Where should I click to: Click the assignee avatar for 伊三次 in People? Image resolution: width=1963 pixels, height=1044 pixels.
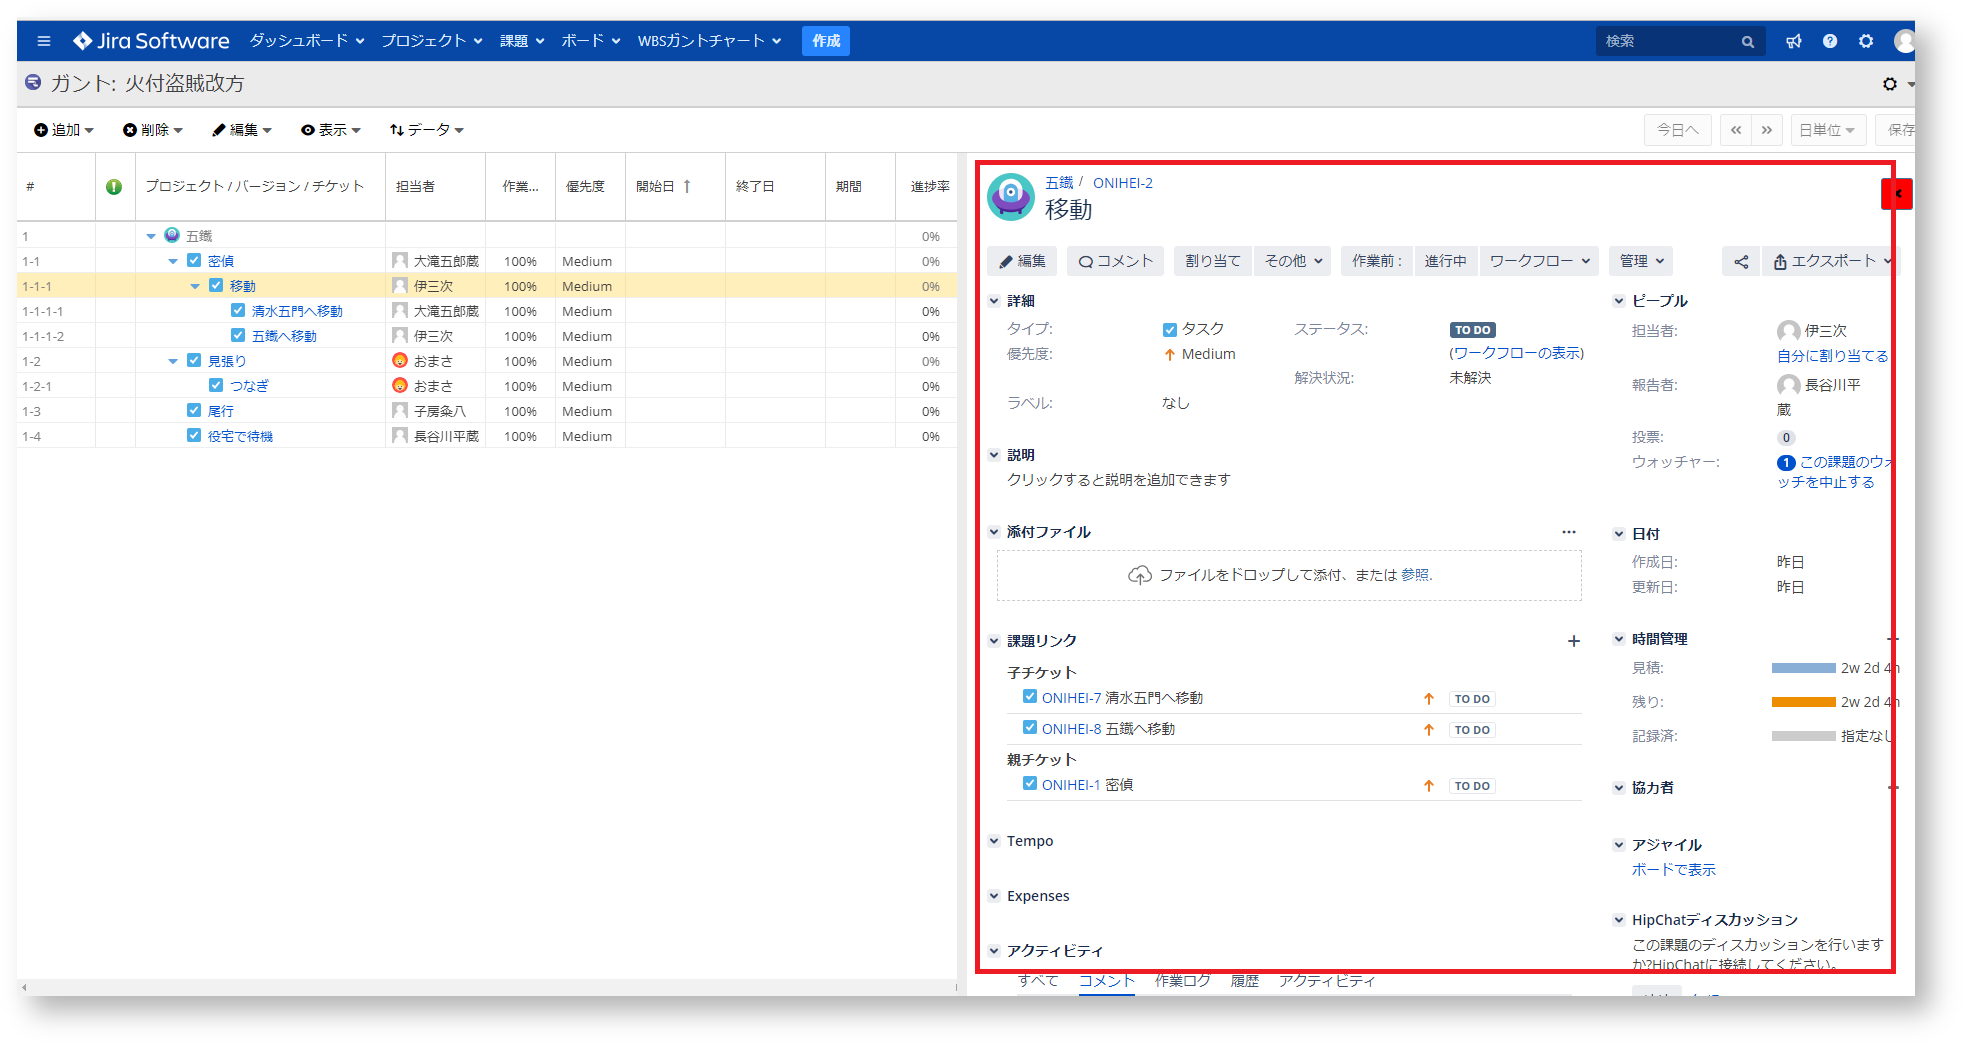click(1788, 331)
